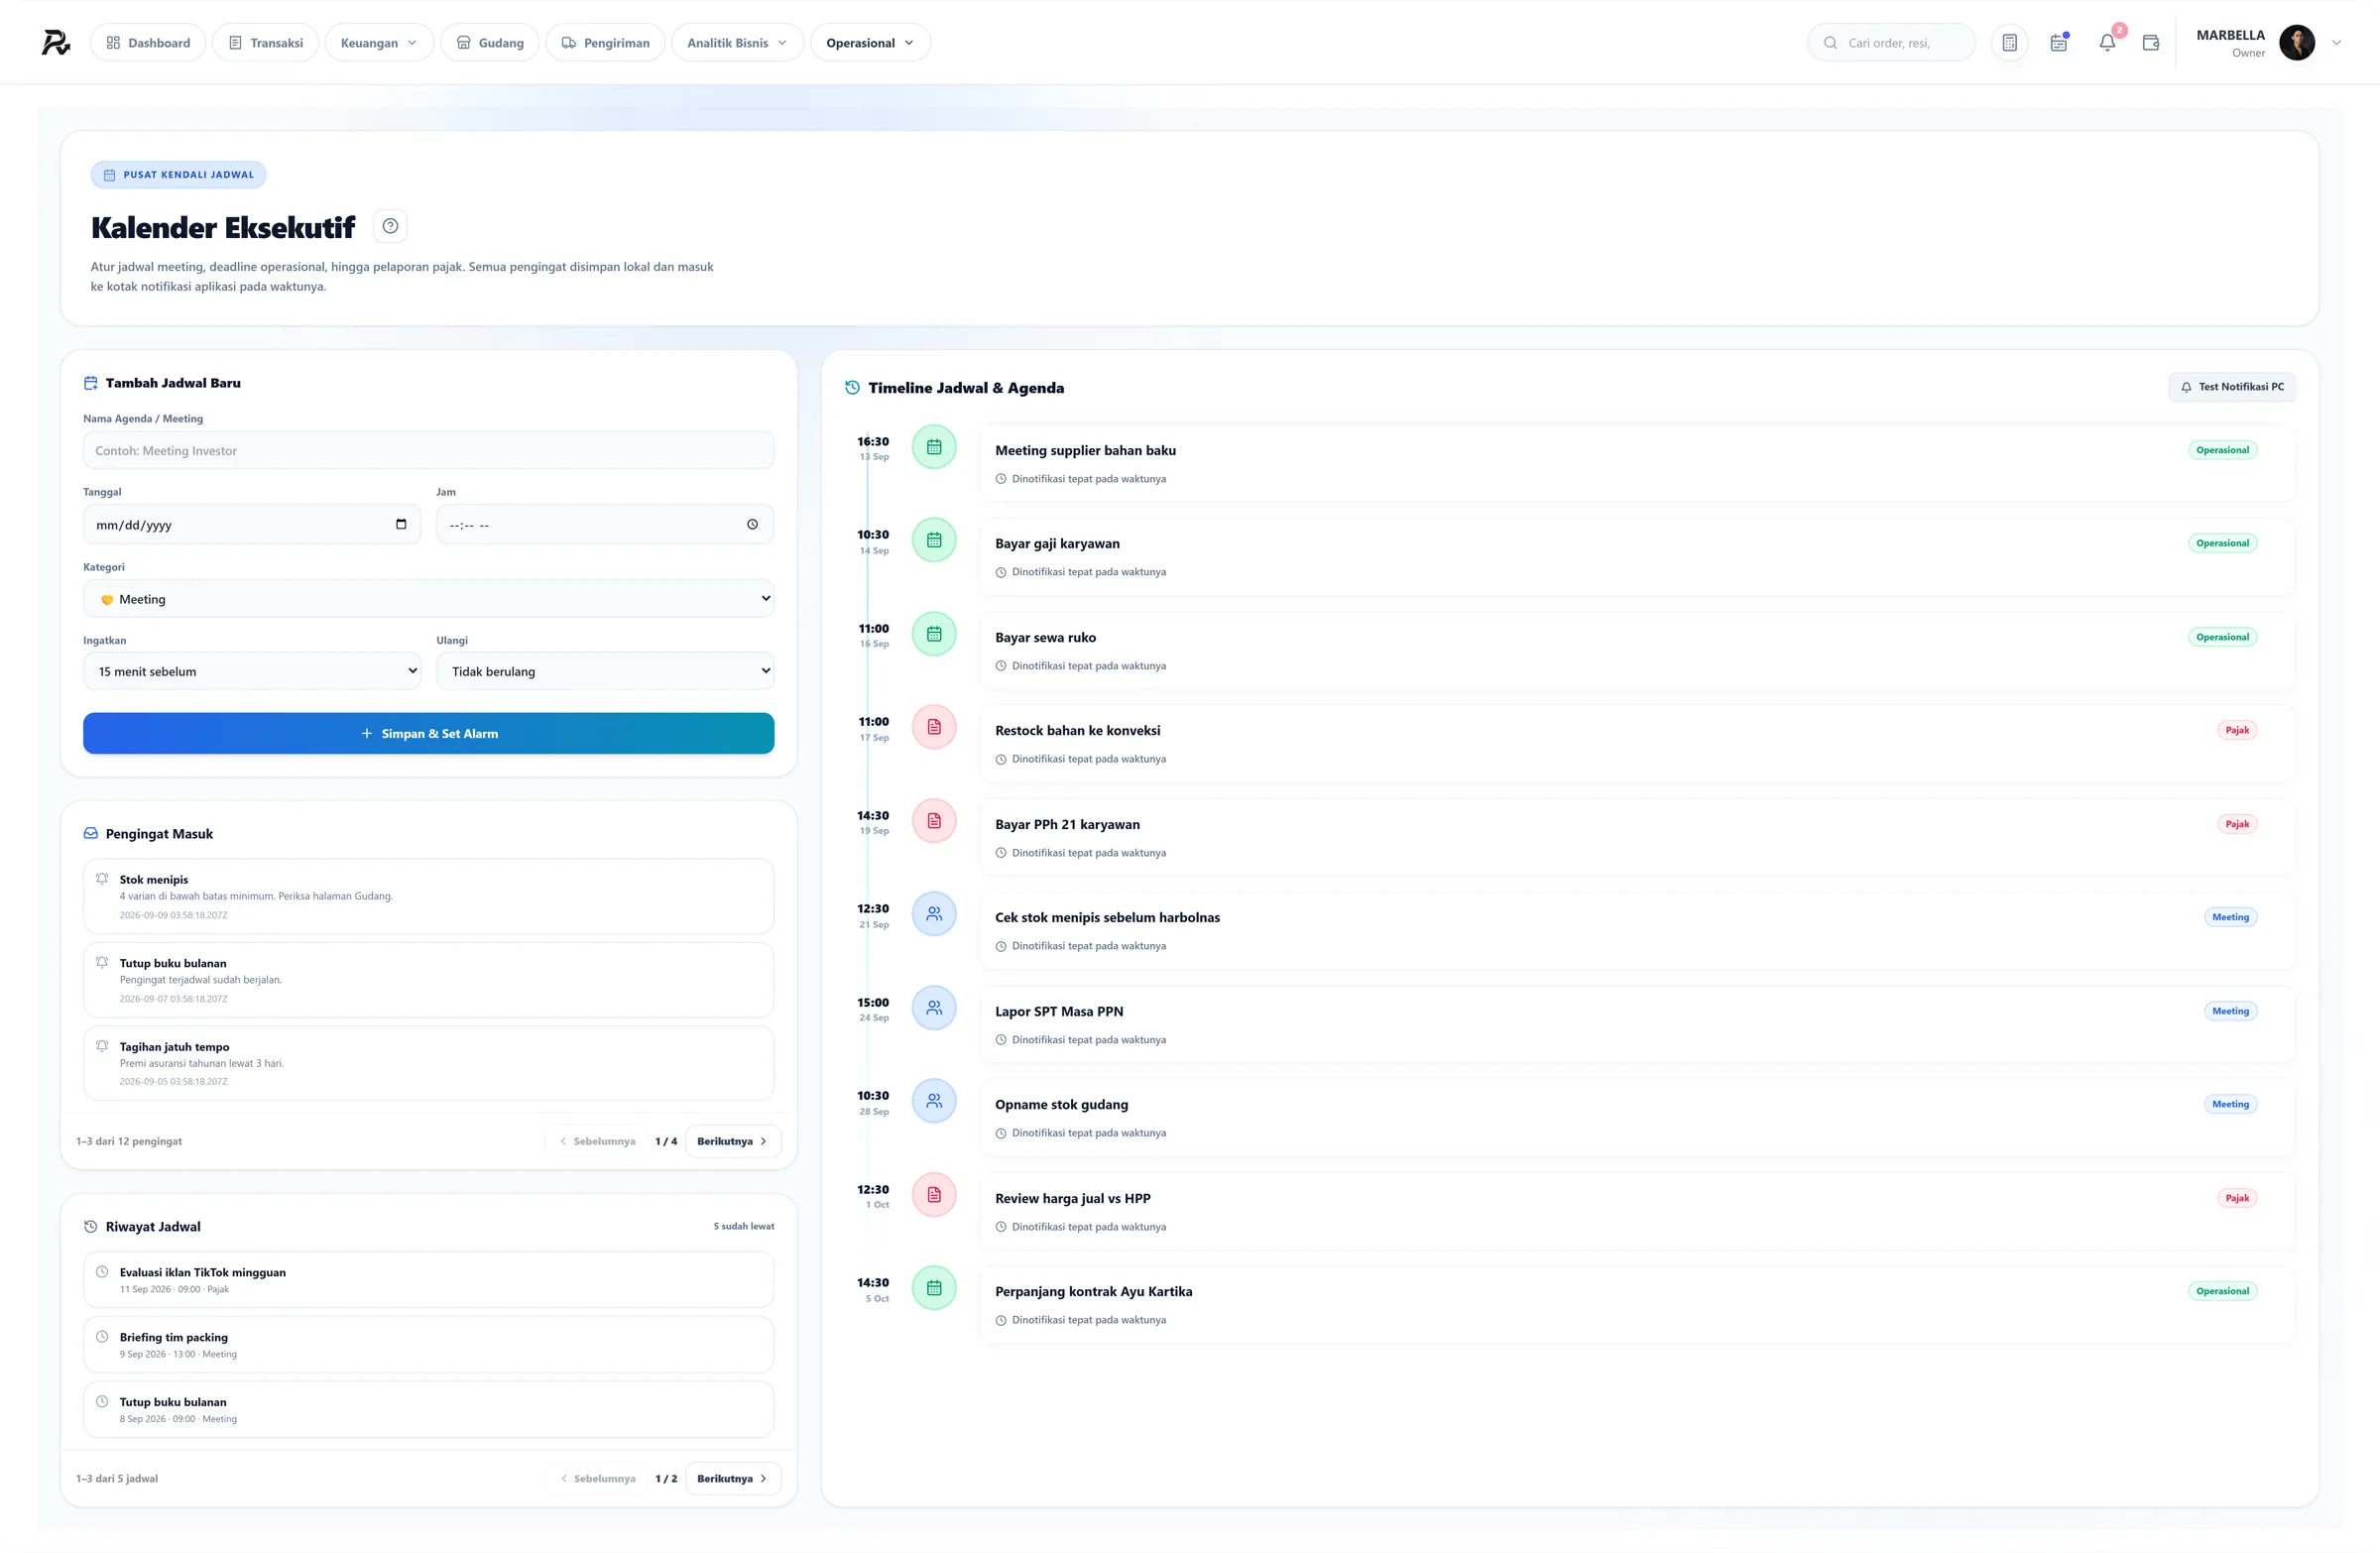Click the help icon beside Kalender Eksekutif

(390, 226)
